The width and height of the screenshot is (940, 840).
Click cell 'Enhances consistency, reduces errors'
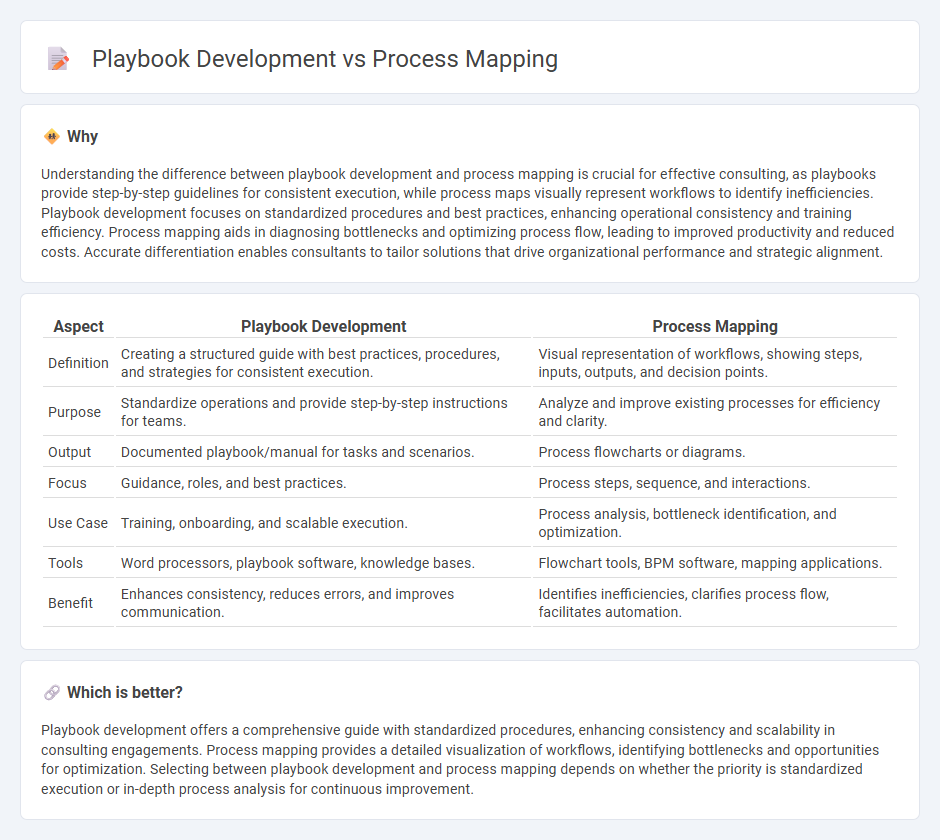coord(323,603)
